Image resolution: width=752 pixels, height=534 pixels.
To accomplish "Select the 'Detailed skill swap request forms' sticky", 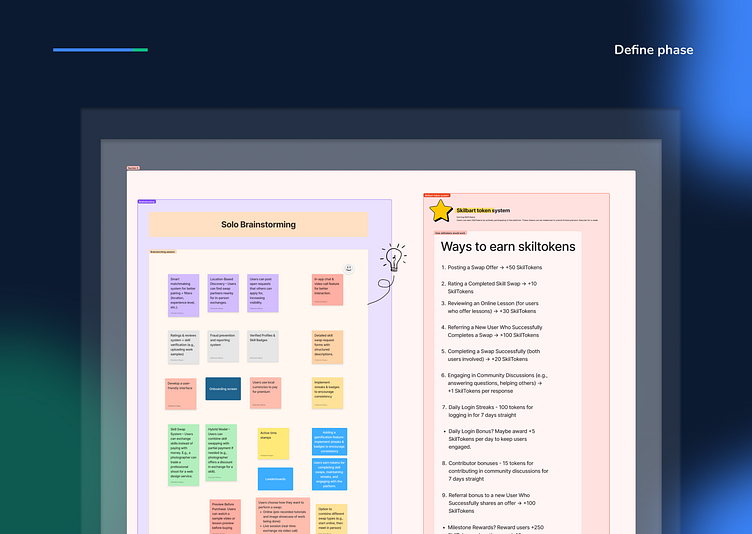I will [x=327, y=347].
